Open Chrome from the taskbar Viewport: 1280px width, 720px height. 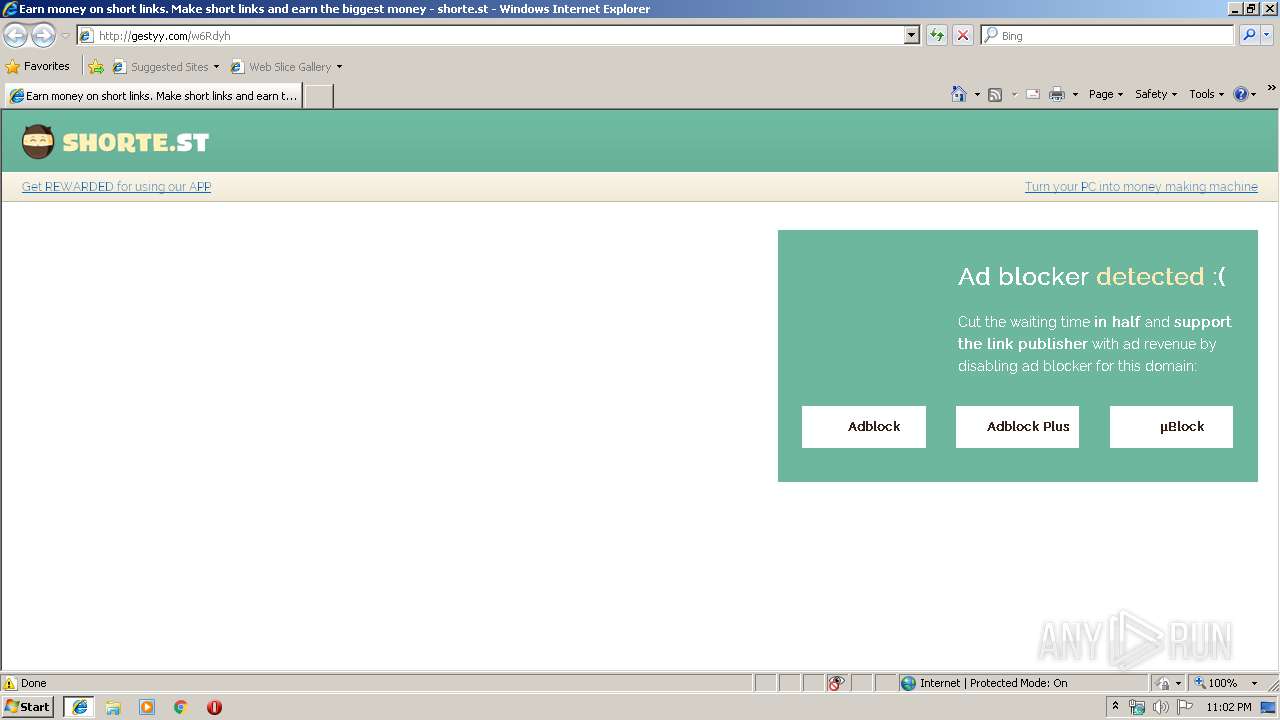(181, 707)
